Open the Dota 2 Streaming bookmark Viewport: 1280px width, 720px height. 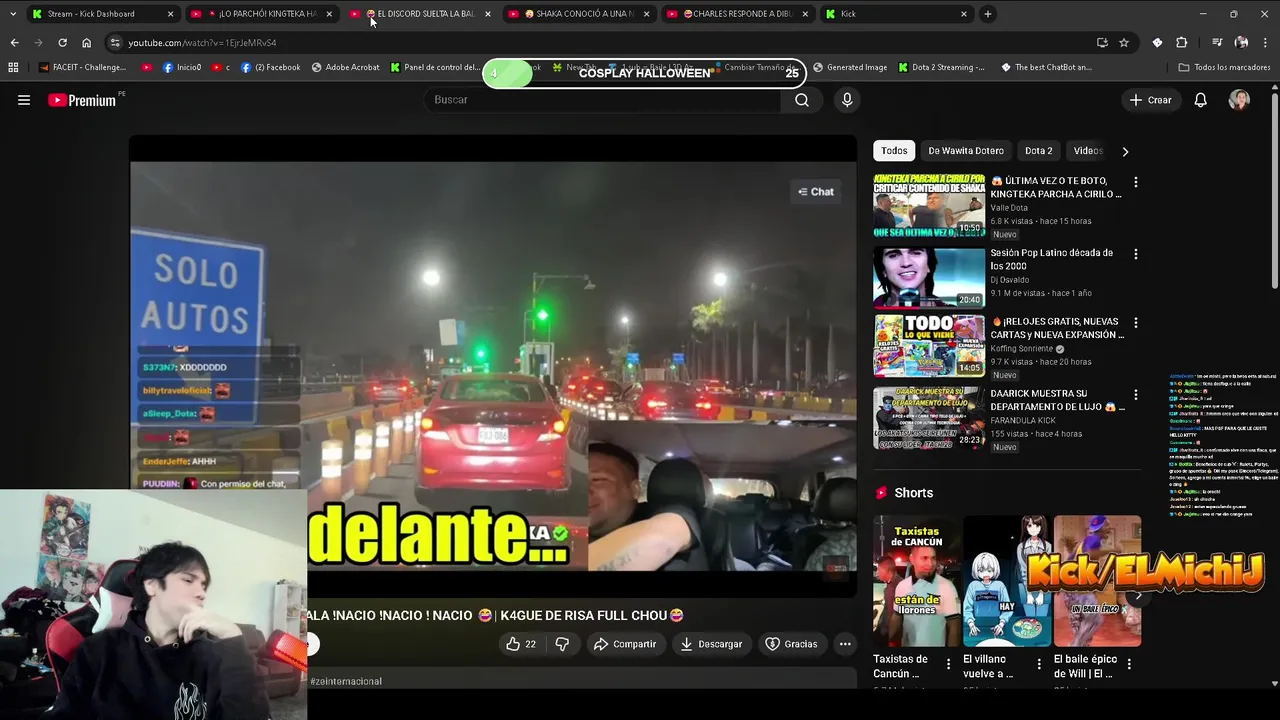(x=941, y=68)
